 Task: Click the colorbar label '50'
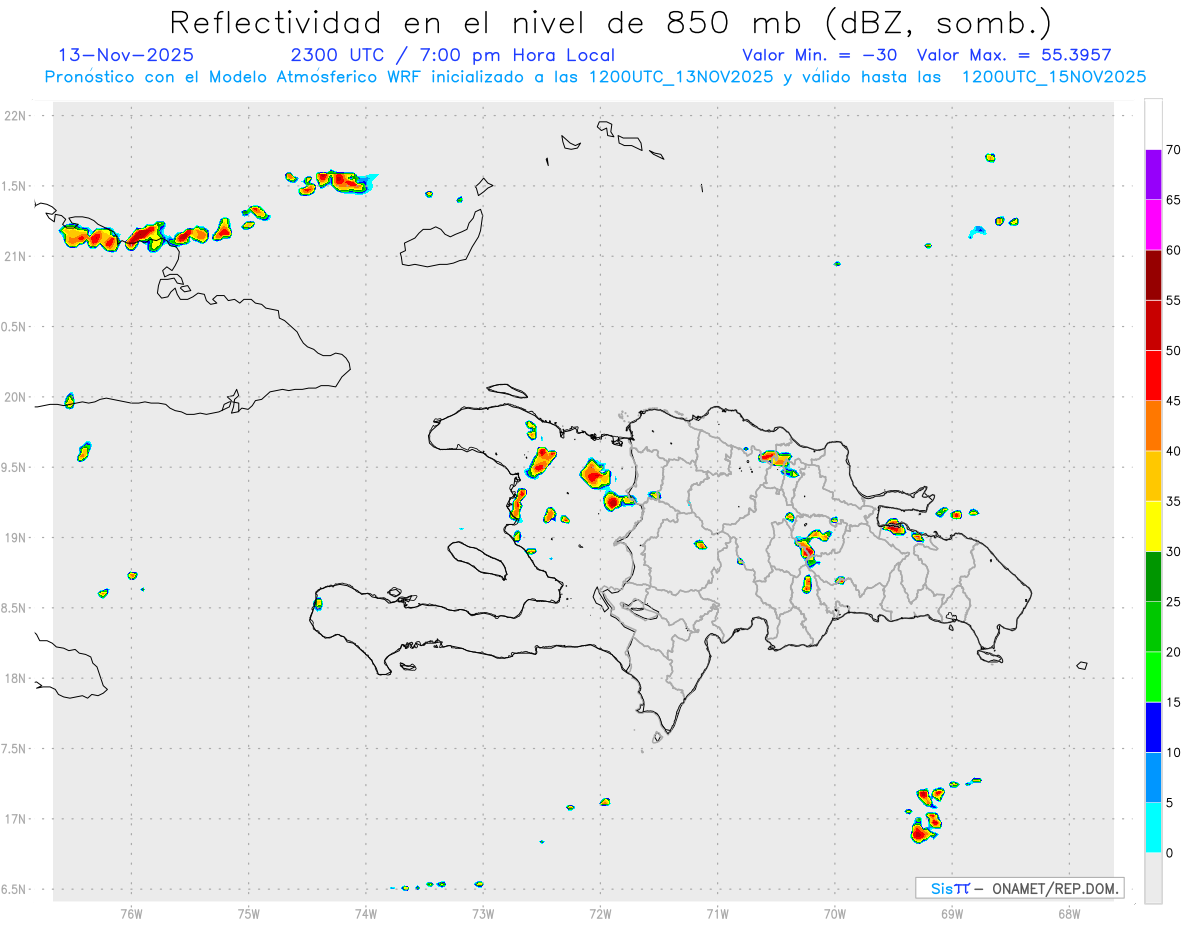(x=1174, y=351)
